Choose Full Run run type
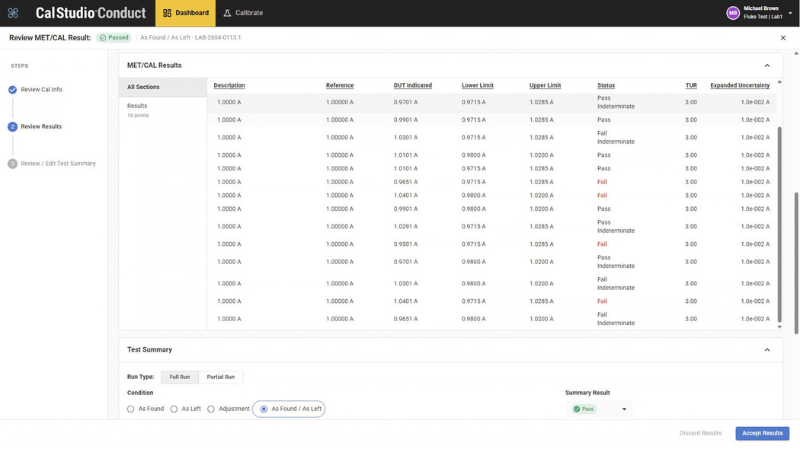 click(x=180, y=377)
